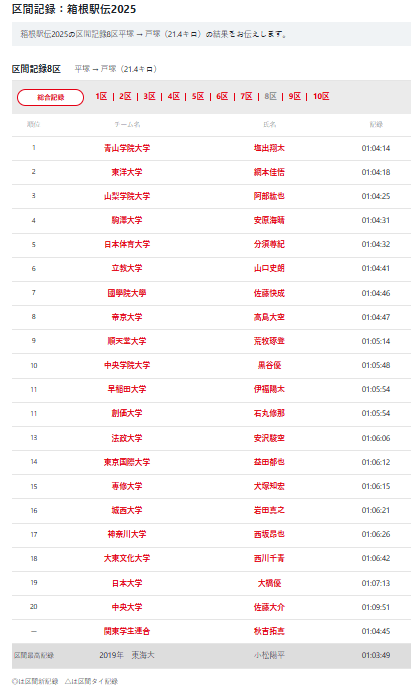Switch to the 2区 section tab
This screenshot has height=696, width=415.
click(x=125, y=96)
